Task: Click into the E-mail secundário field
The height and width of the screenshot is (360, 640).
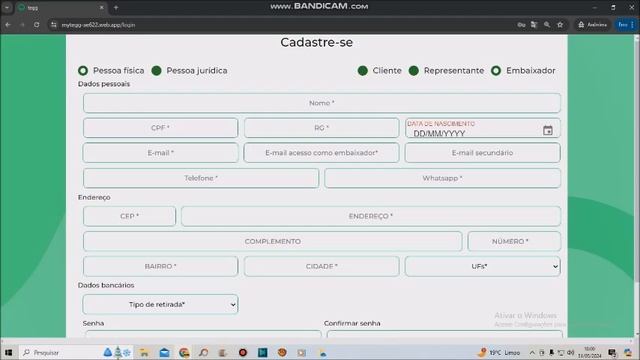Action: tap(482, 153)
